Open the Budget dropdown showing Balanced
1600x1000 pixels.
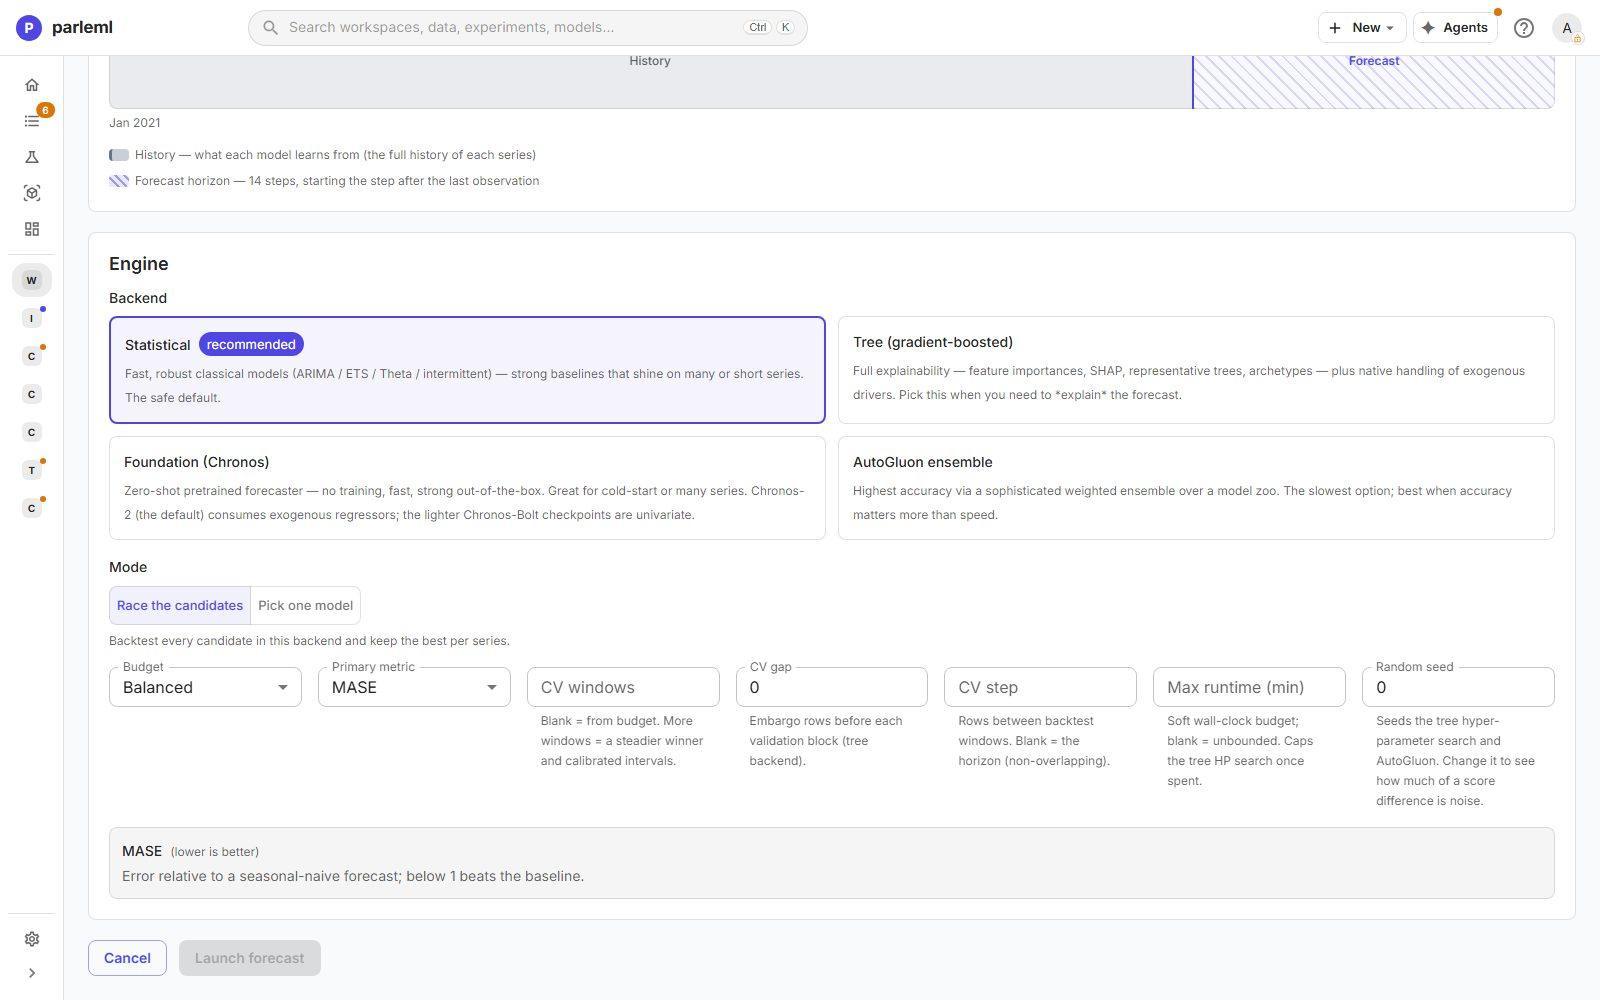pyautogui.click(x=205, y=687)
